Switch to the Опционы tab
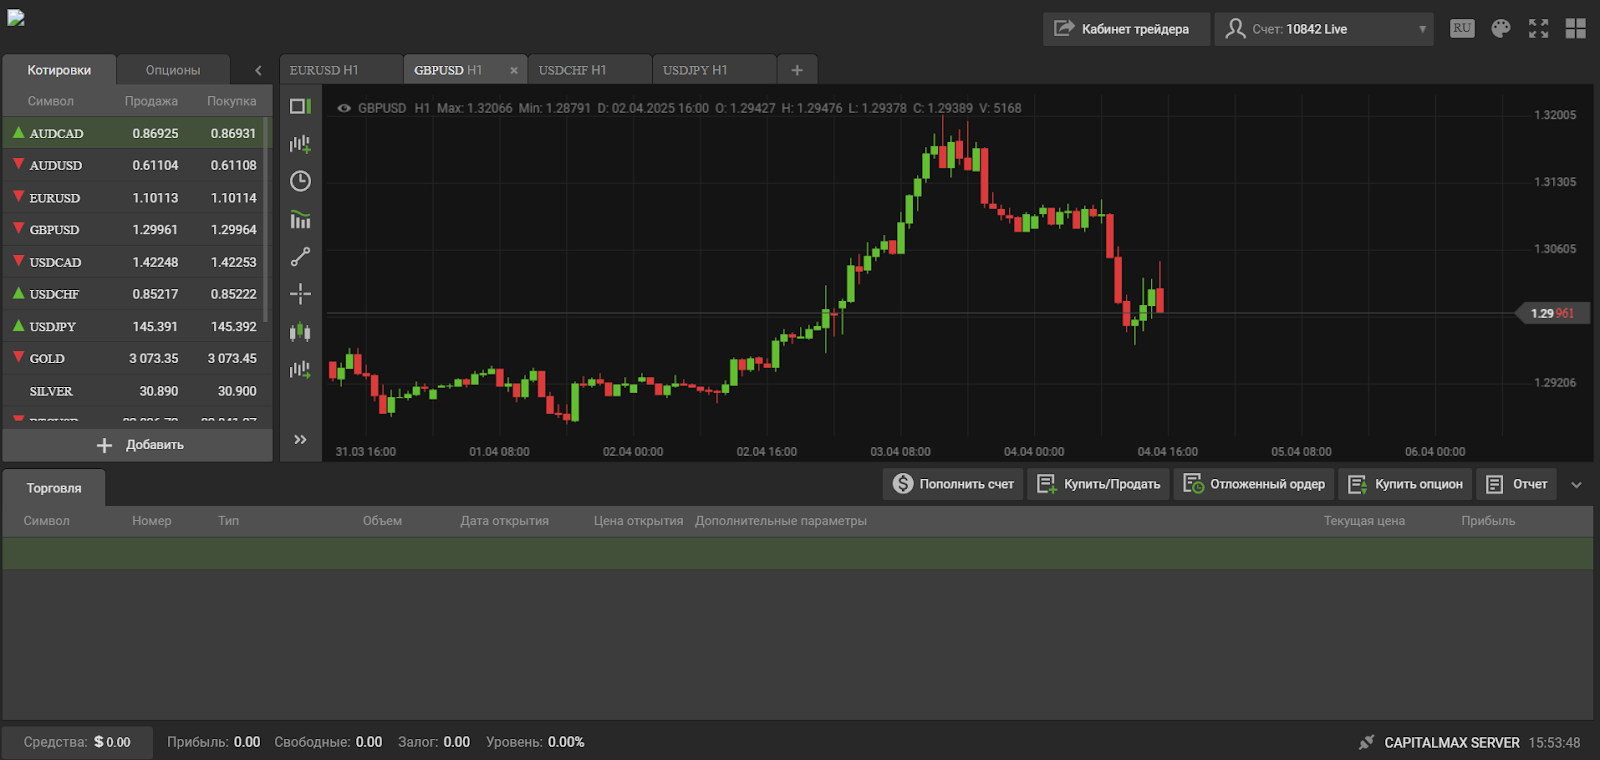The width and height of the screenshot is (1600, 760). pyautogui.click(x=173, y=70)
